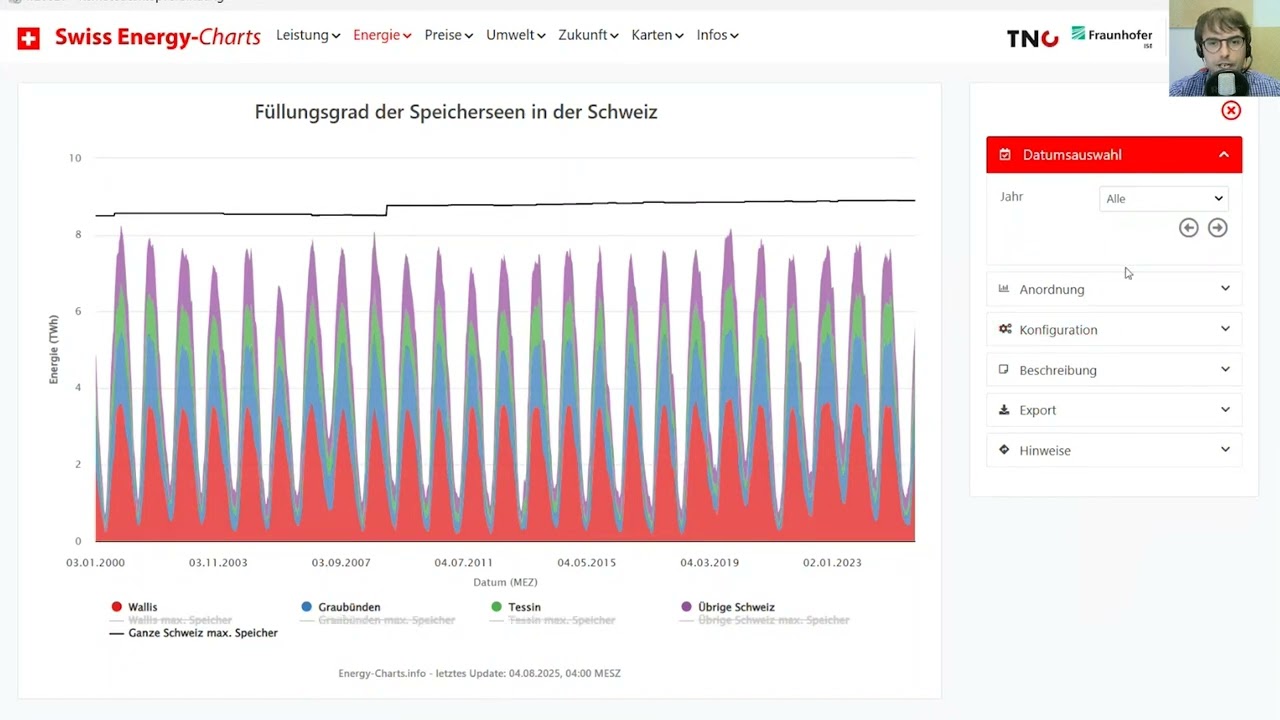Collapse the Datumsauswahl section
This screenshot has height=720, width=1280.
pos(1114,155)
